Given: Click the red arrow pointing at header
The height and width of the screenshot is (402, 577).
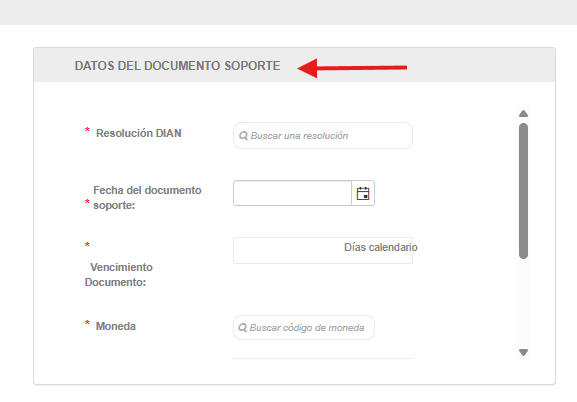Looking at the screenshot, I should [352, 68].
